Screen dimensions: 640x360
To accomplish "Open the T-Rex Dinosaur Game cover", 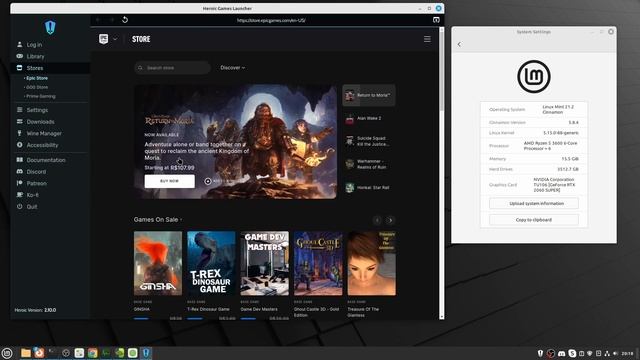I will [211, 263].
